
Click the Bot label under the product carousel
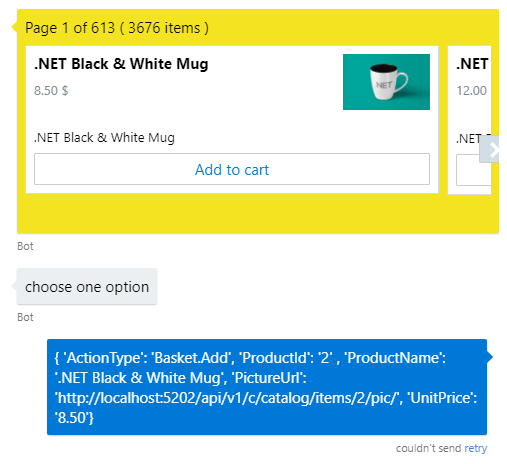(25, 246)
